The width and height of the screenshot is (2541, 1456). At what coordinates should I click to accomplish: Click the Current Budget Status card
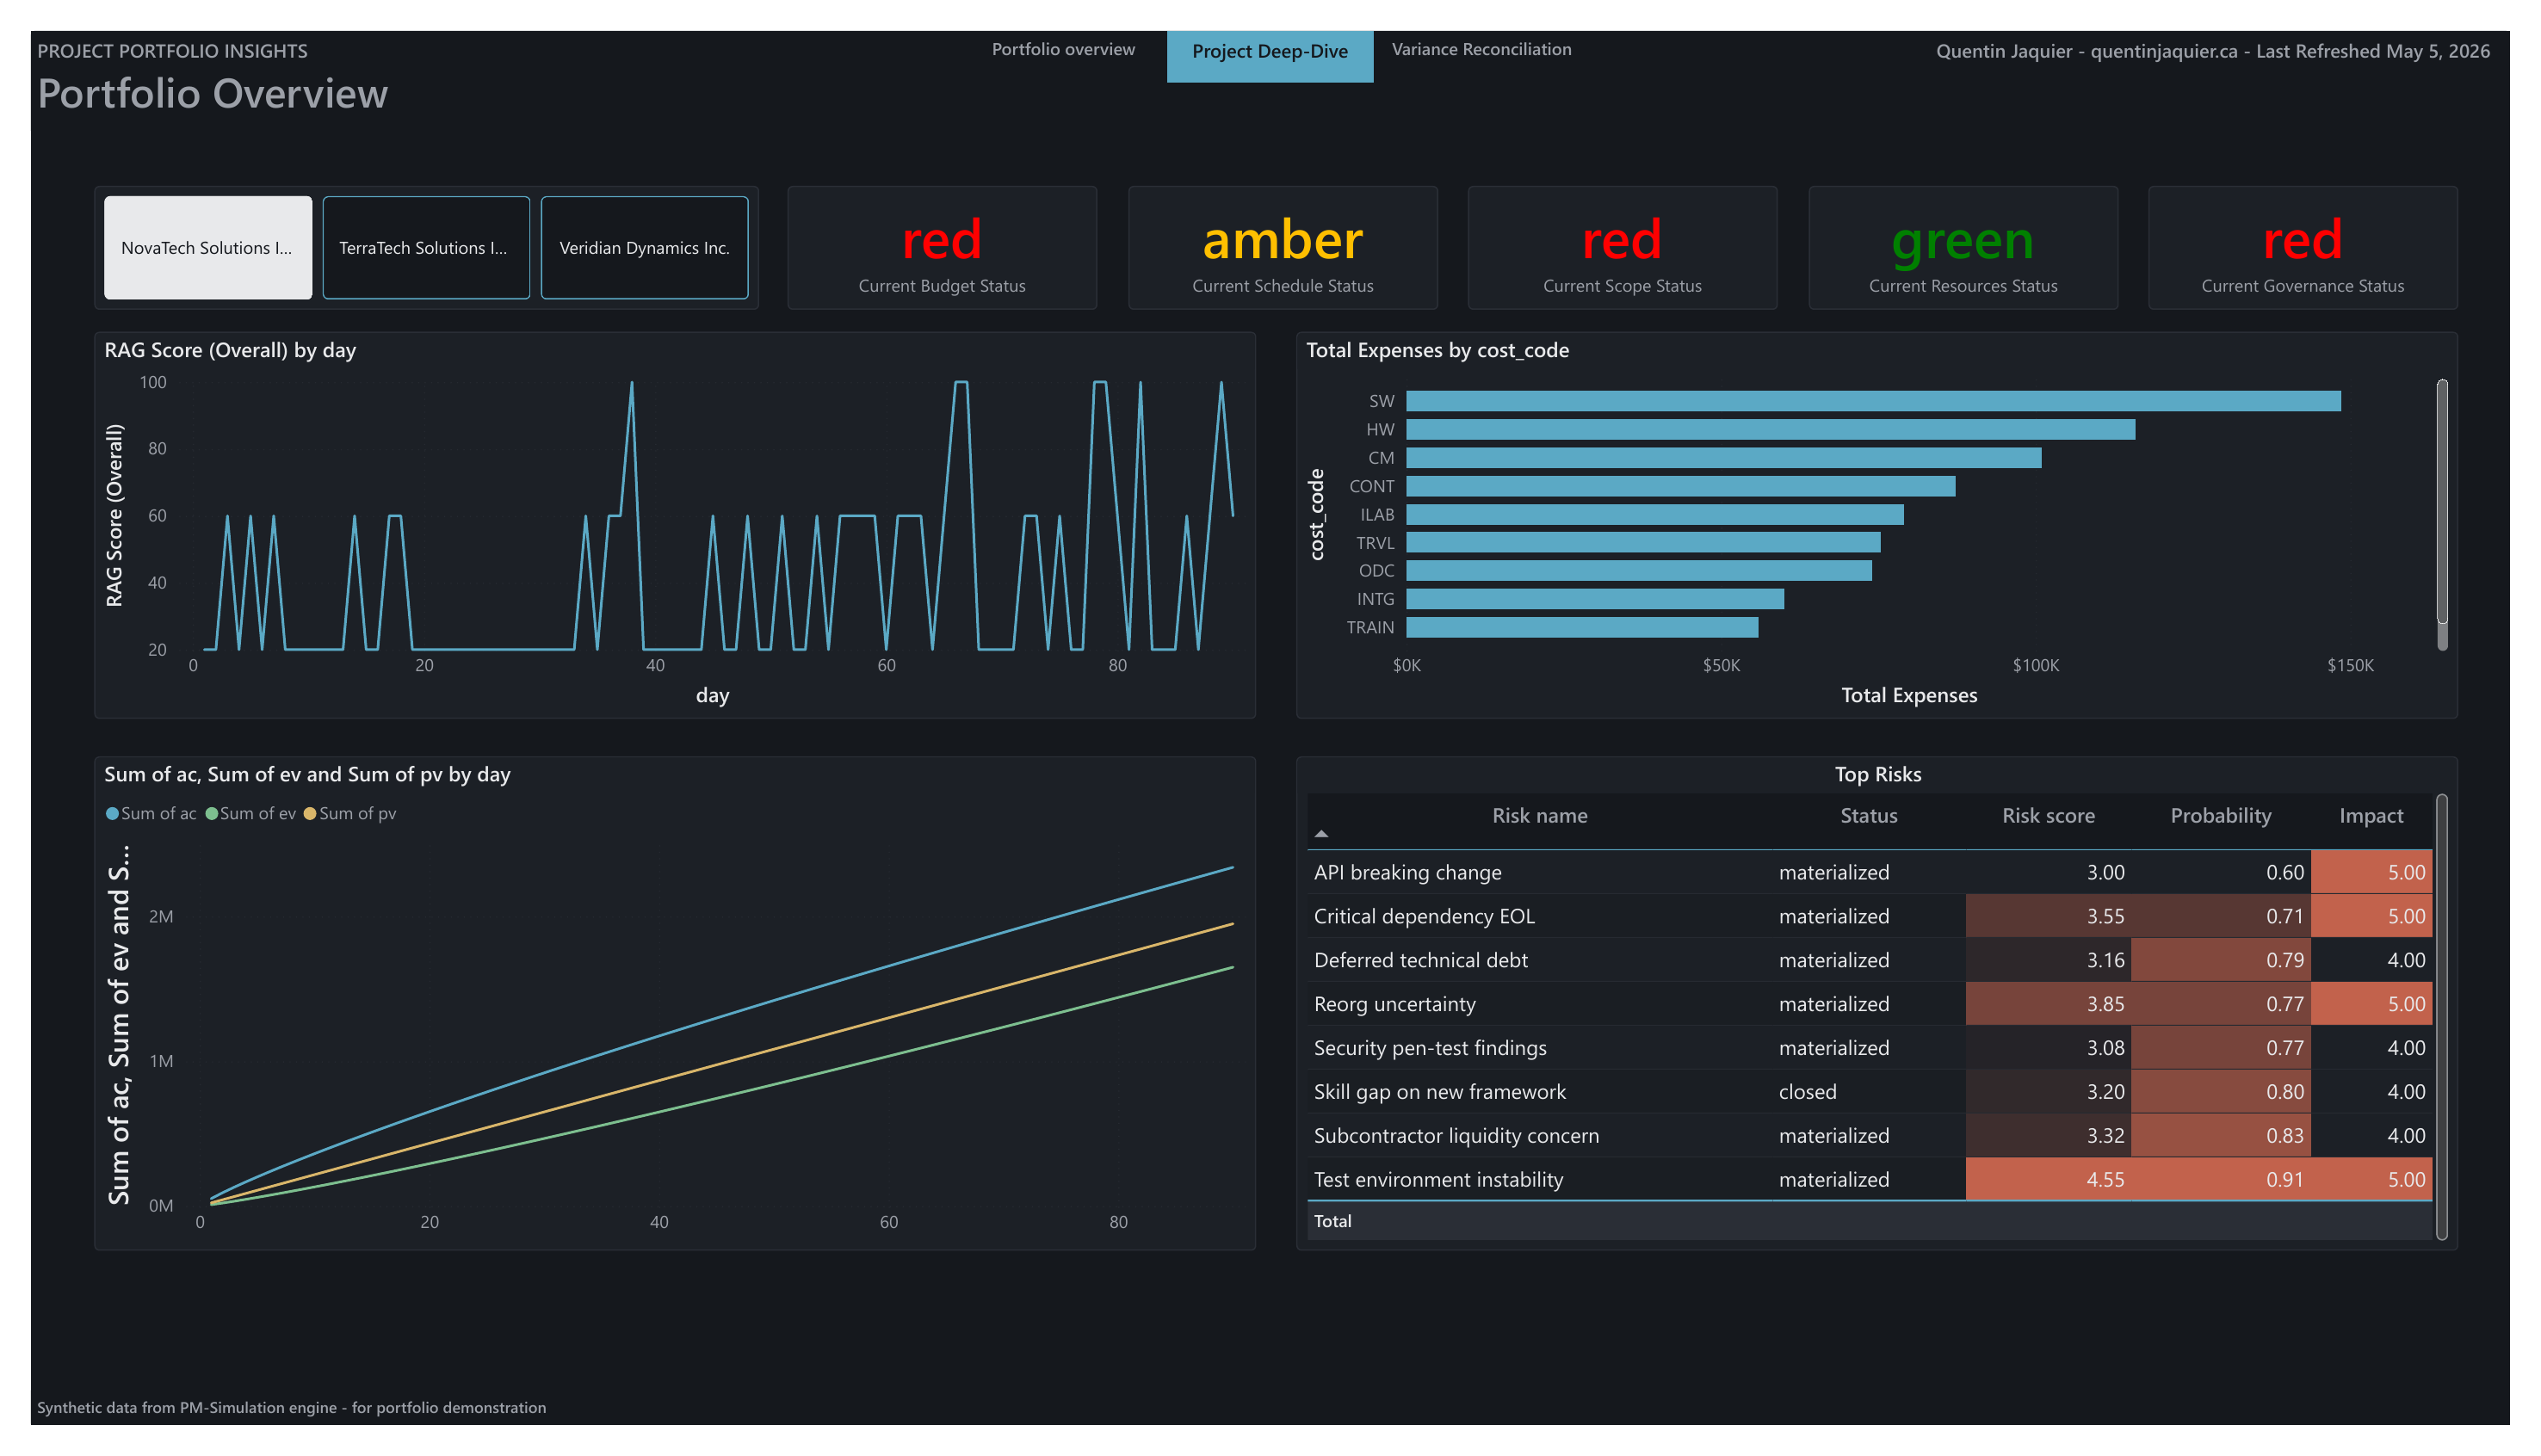pos(941,248)
